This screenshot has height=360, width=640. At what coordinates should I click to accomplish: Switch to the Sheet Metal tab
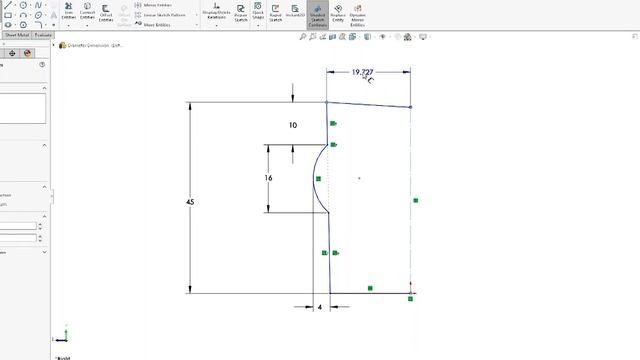(17, 35)
